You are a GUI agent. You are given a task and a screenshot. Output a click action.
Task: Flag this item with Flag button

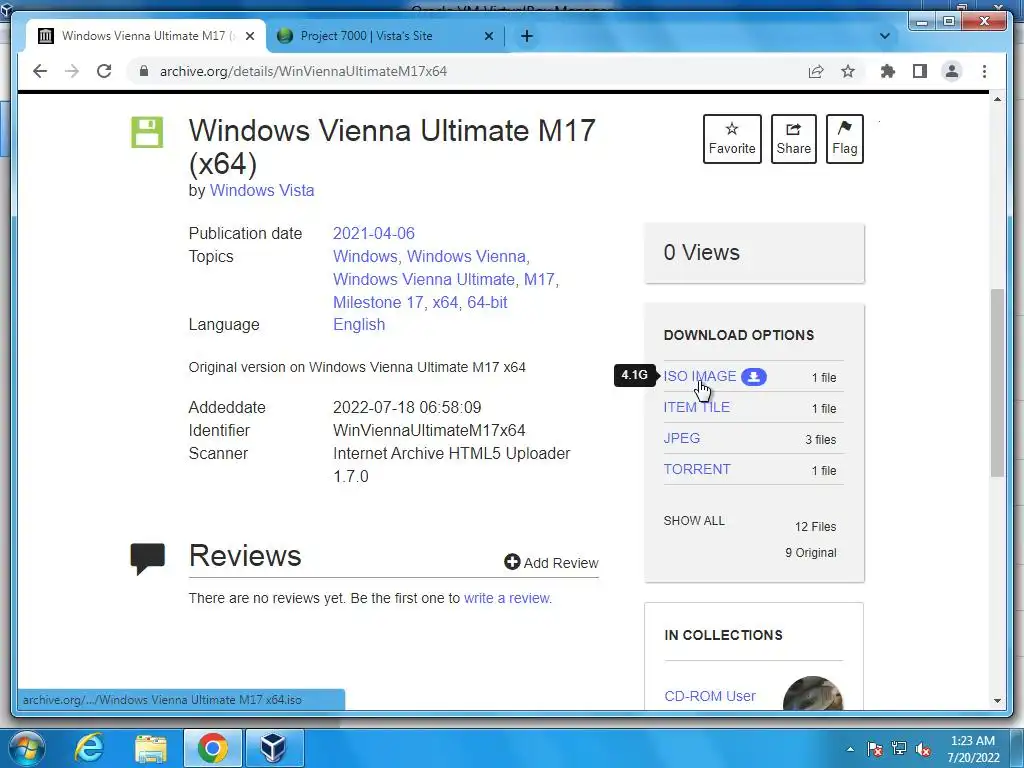pyautogui.click(x=844, y=138)
